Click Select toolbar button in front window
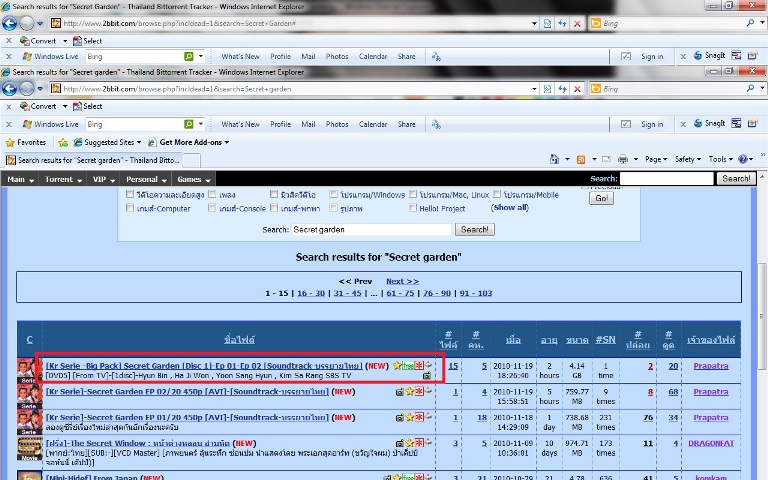 pyautogui.click(x=87, y=106)
